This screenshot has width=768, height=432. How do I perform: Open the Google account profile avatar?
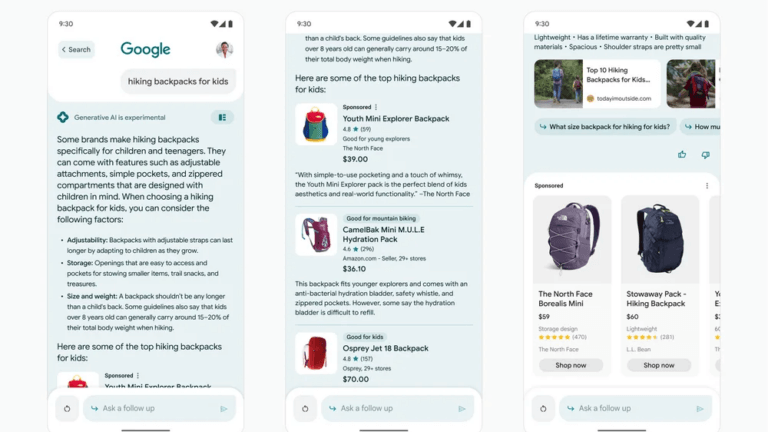(x=224, y=49)
